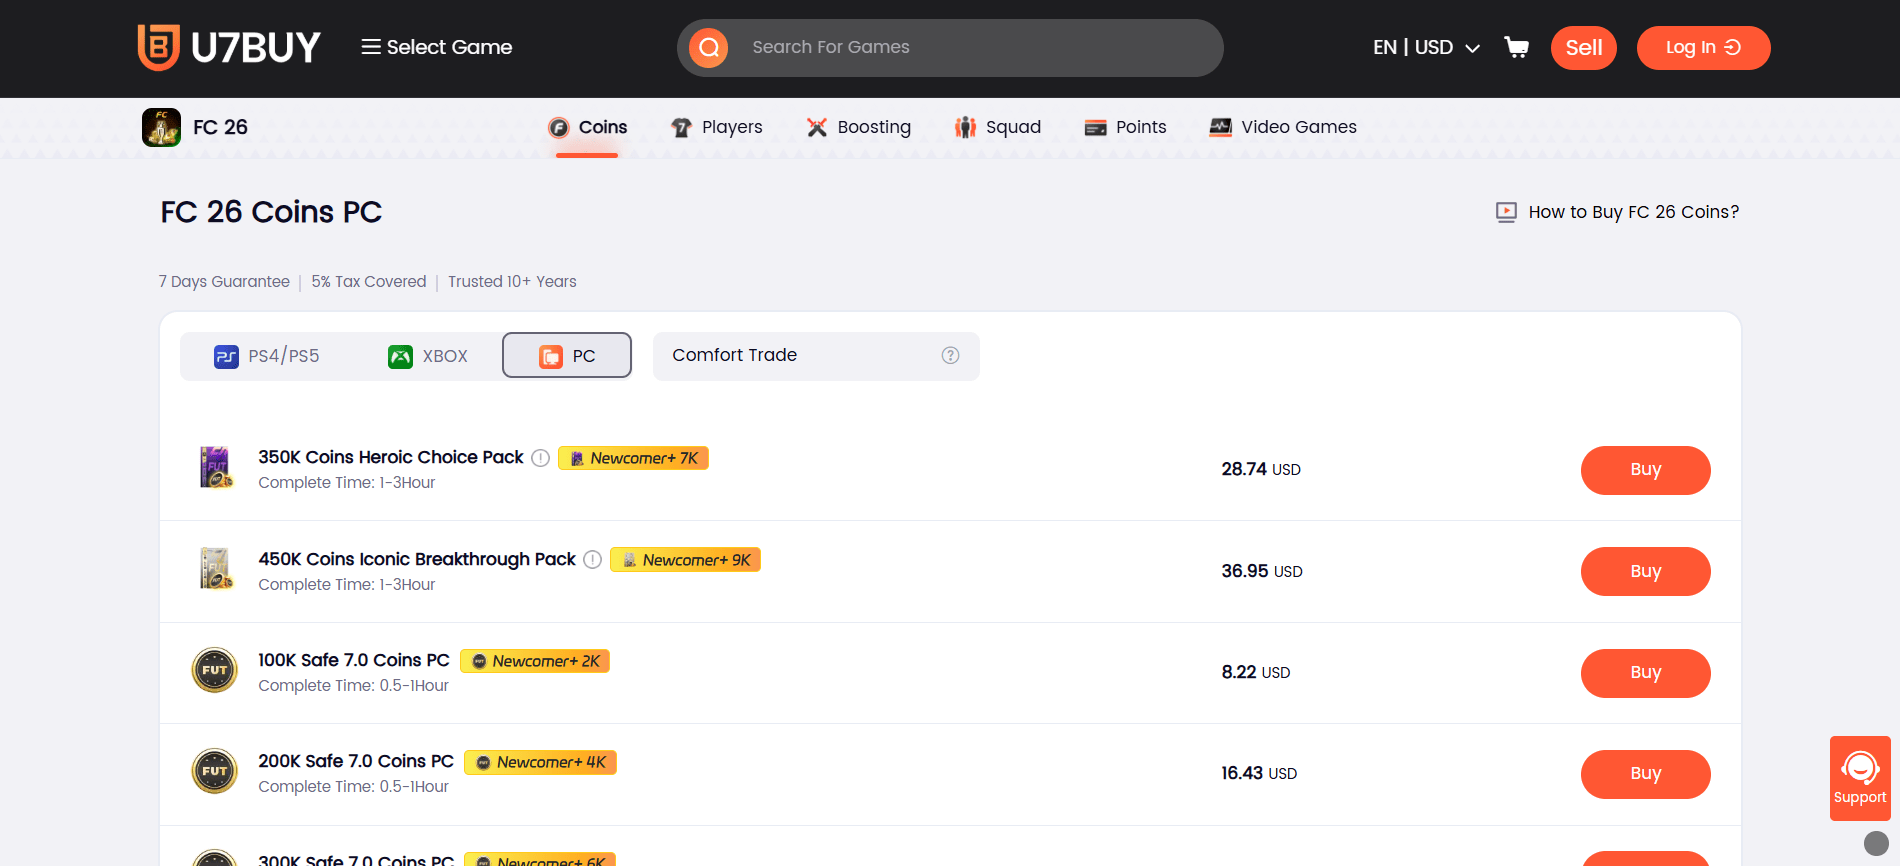
Task: Open the Comfort Trade delivery method selector
Action: click(x=800, y=356)
